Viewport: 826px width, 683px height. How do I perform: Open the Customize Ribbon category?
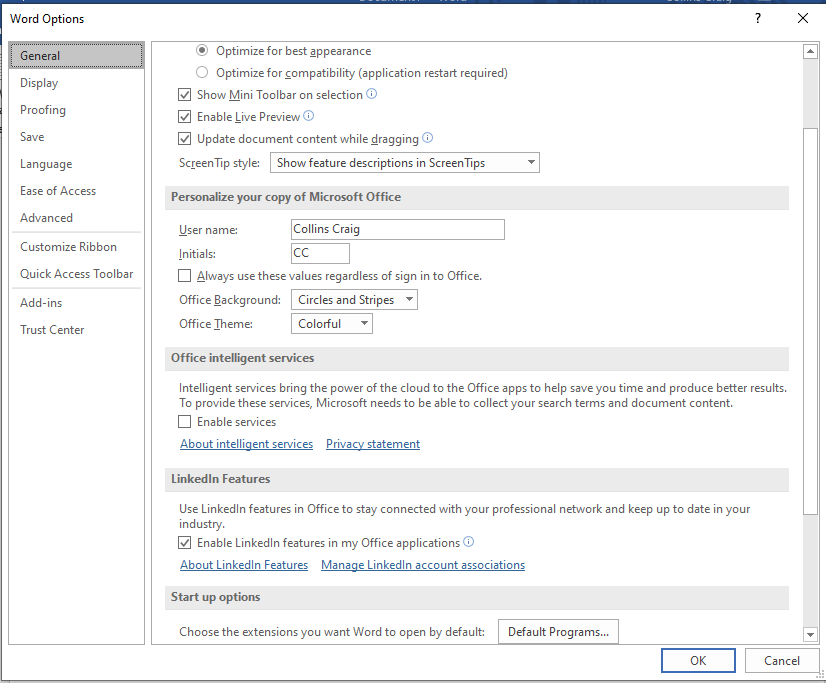coord(68,247)
